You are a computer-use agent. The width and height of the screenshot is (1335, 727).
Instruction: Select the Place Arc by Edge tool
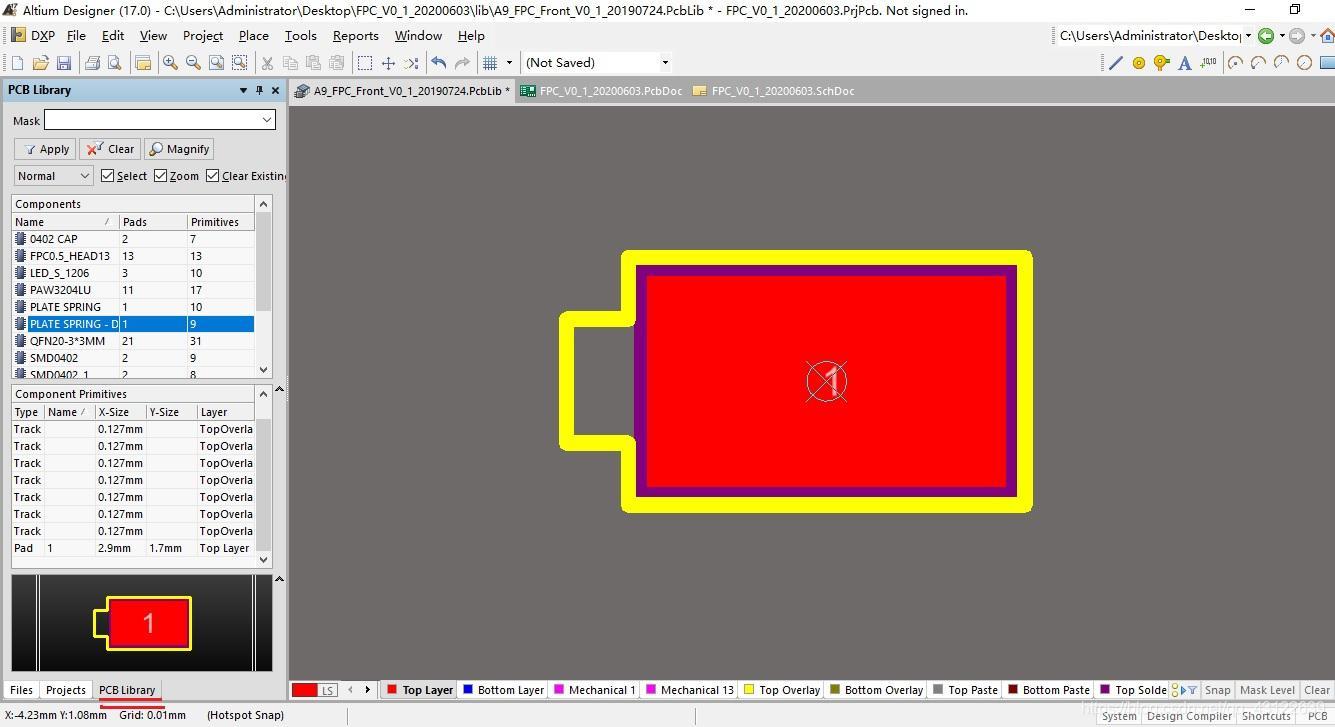[1258, 63]
